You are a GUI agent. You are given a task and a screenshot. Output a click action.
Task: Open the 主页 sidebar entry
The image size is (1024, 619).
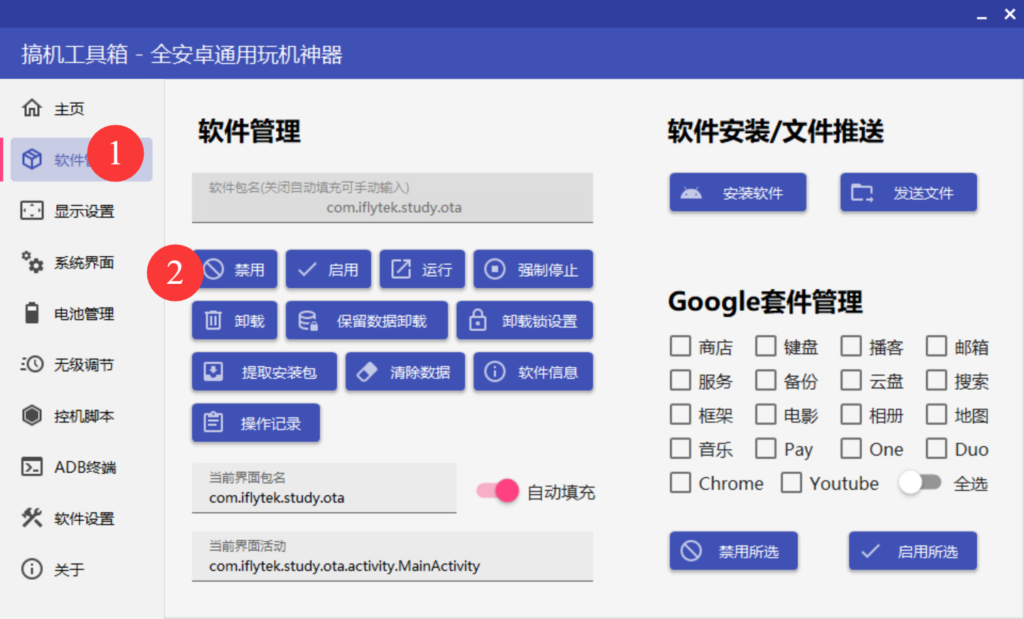[82, 108]
